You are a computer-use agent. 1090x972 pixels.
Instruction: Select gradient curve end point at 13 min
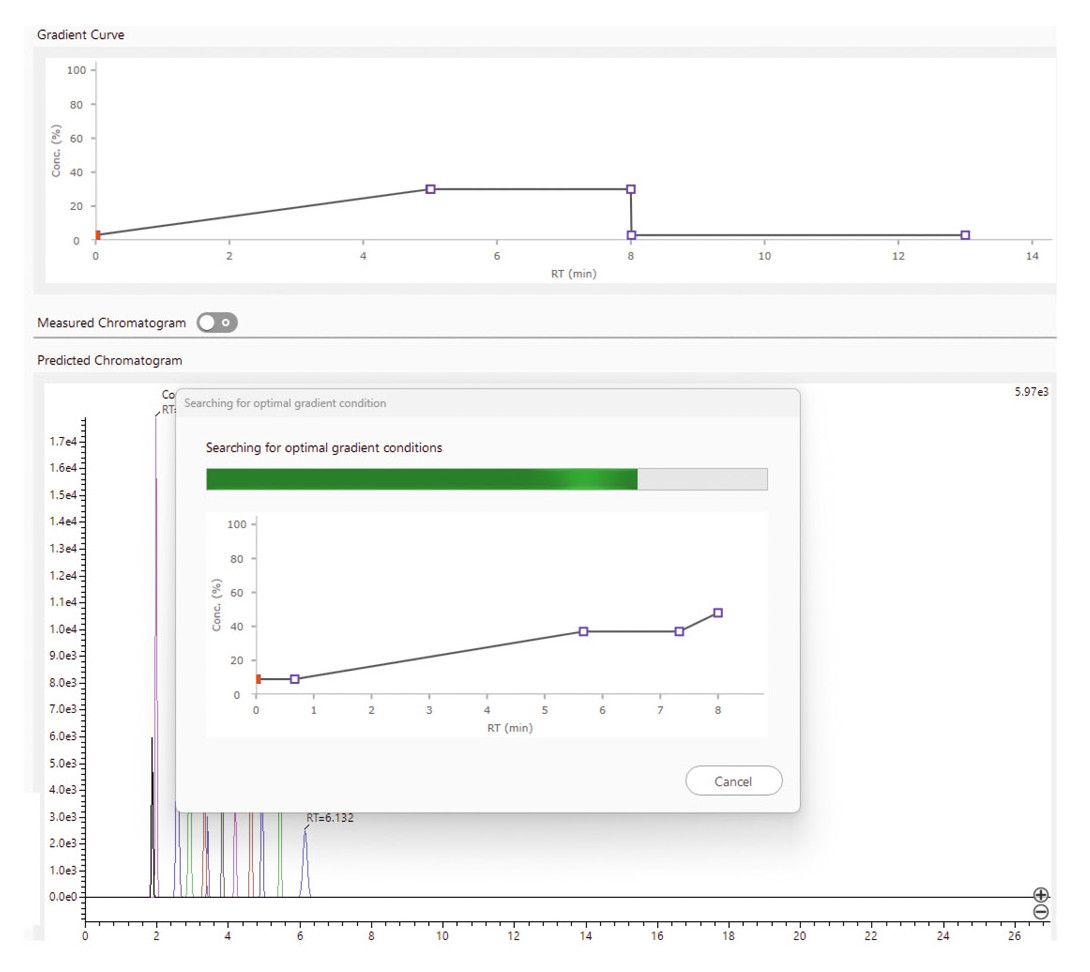(x=965, y=235)
